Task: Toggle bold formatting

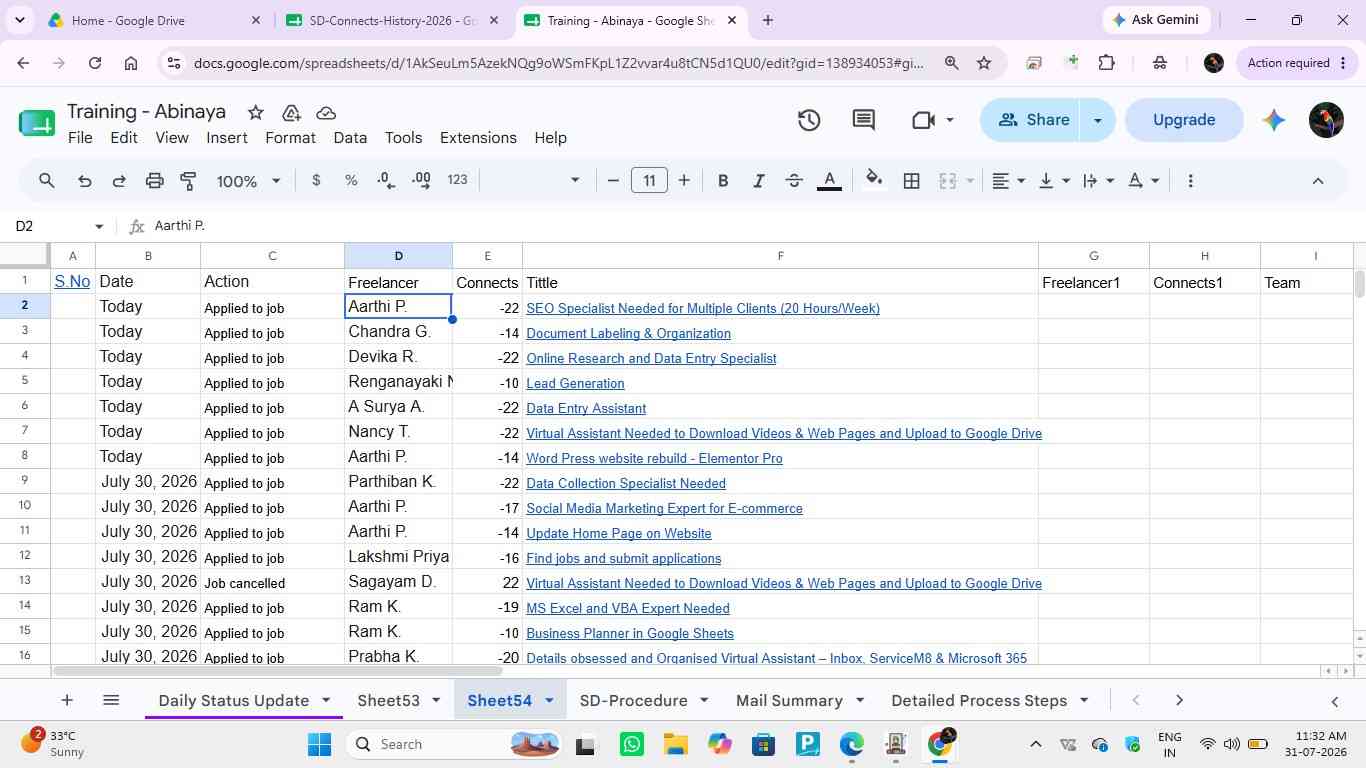Action: (x=723, y=181)
